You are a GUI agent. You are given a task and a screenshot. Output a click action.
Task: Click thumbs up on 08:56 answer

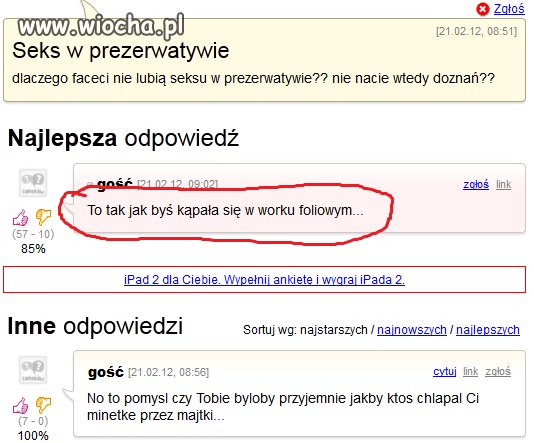[x=20, y=405]
